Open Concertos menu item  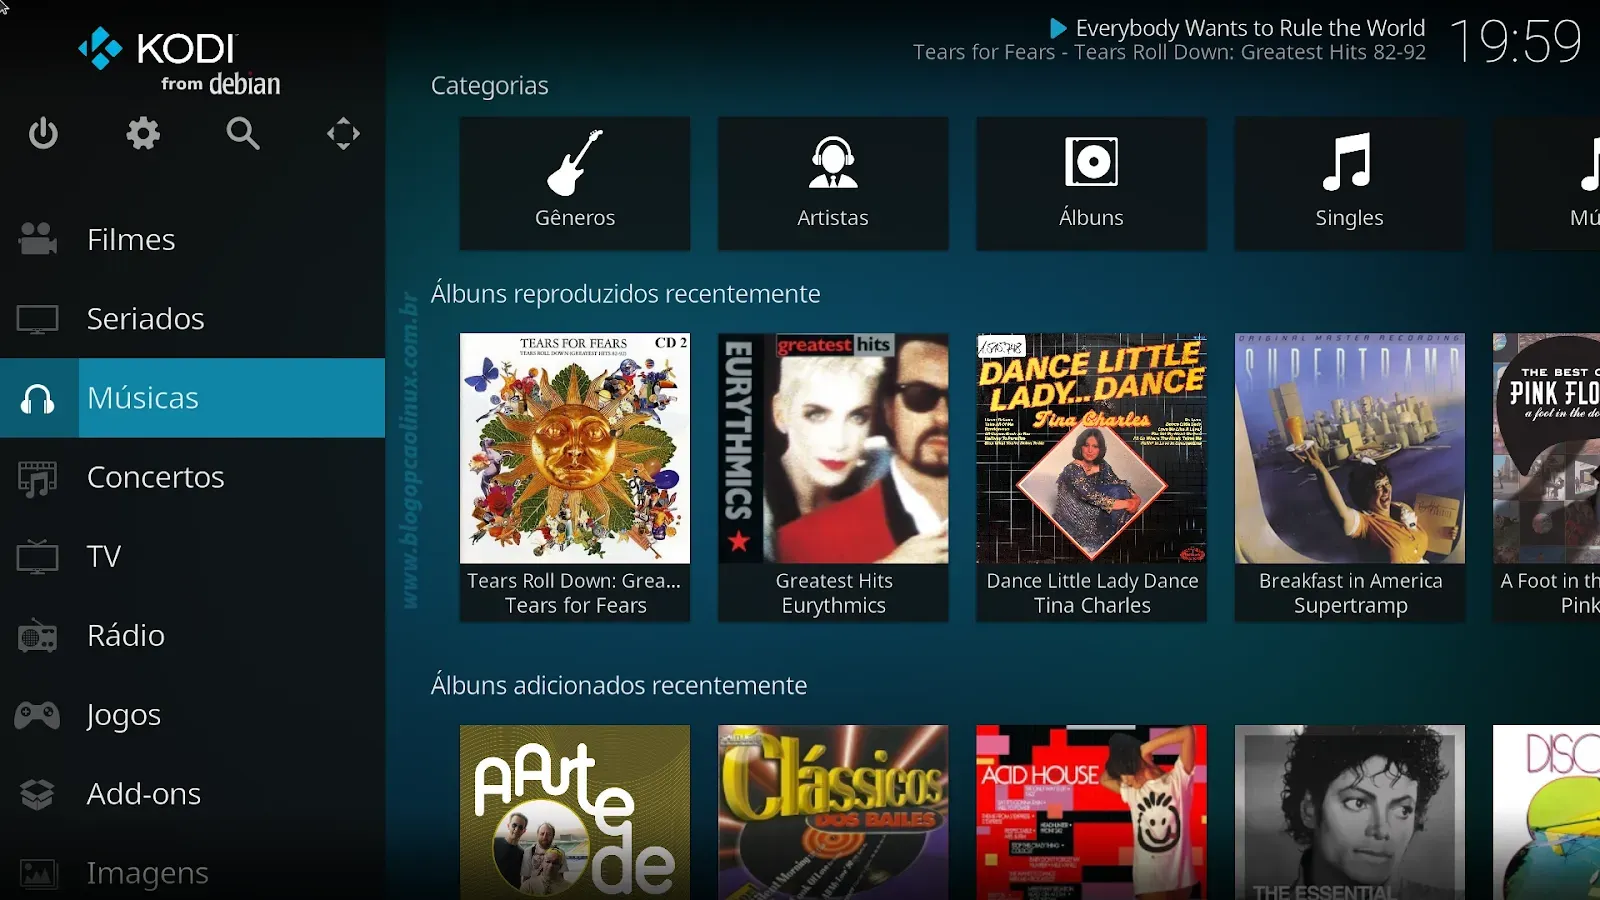tap(192, 477)
